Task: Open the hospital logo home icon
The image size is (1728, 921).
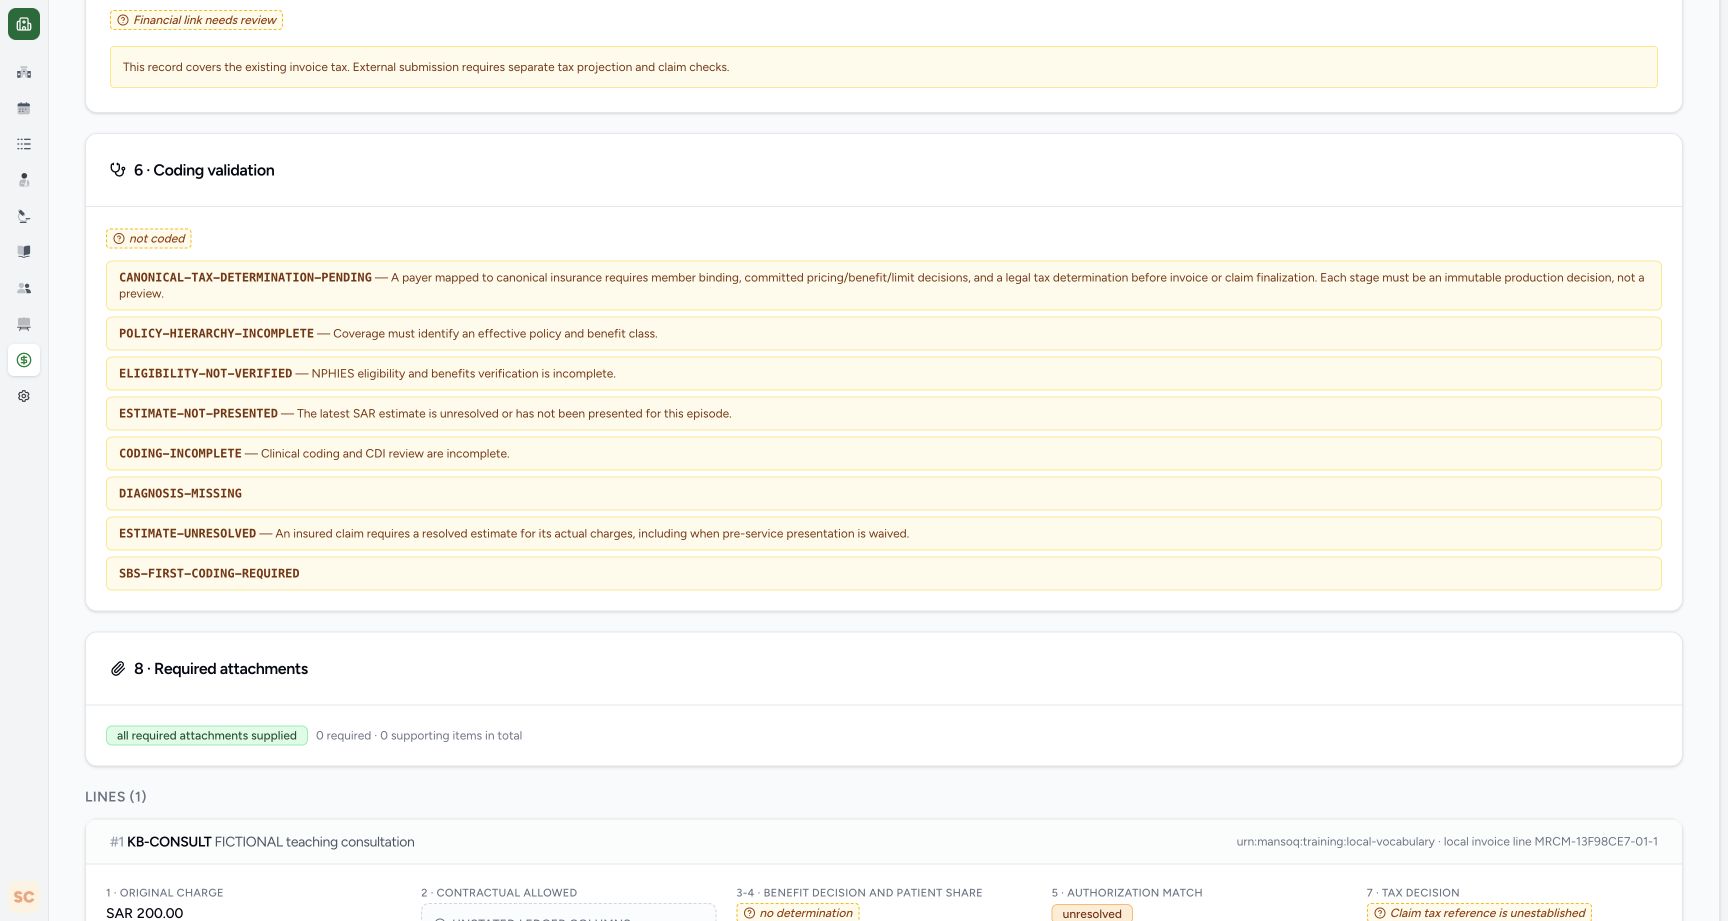Action: [24, 24]
